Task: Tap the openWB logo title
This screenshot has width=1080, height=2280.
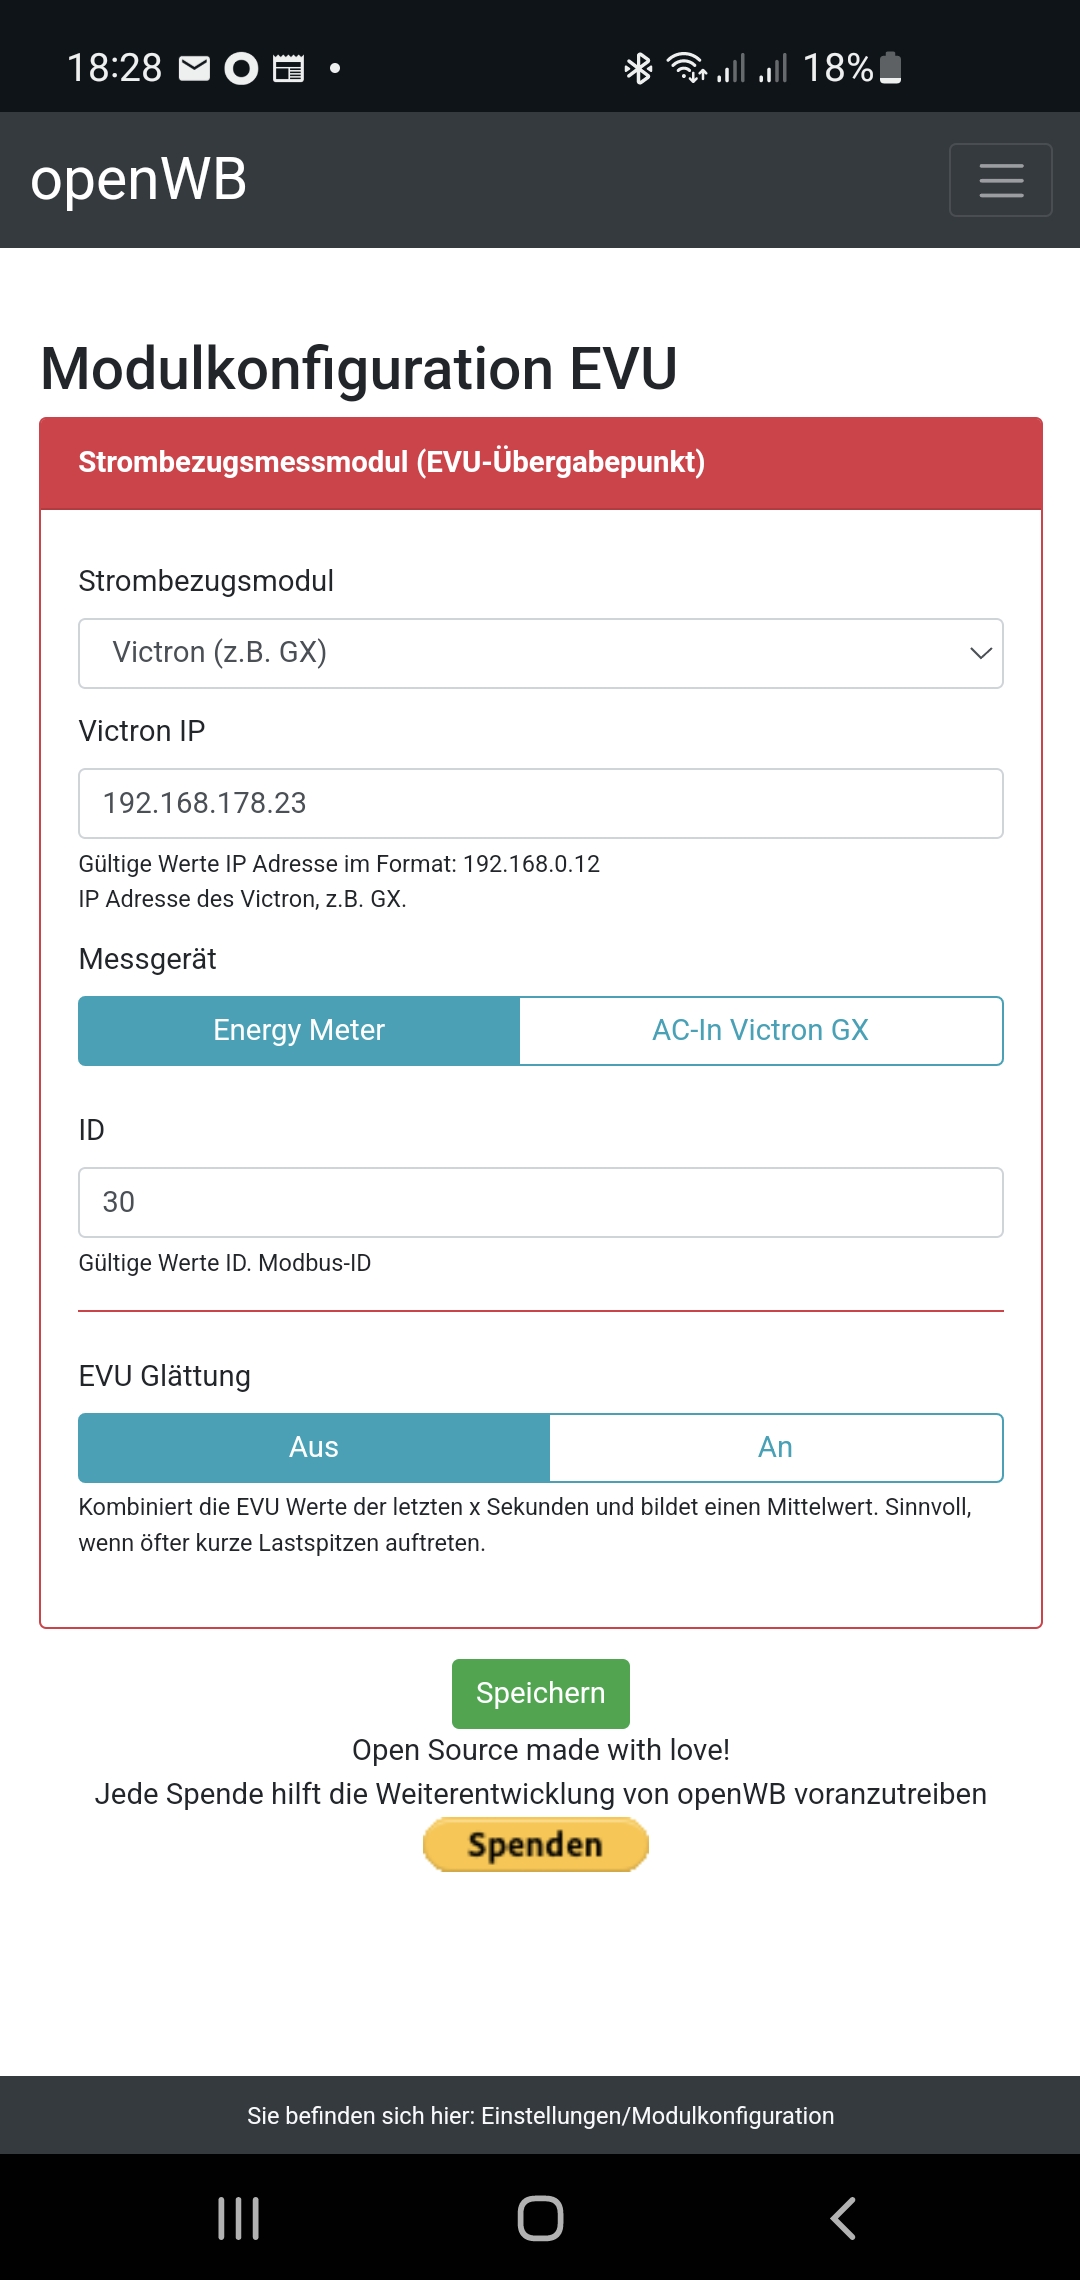Action: click(x=139, y=180)
